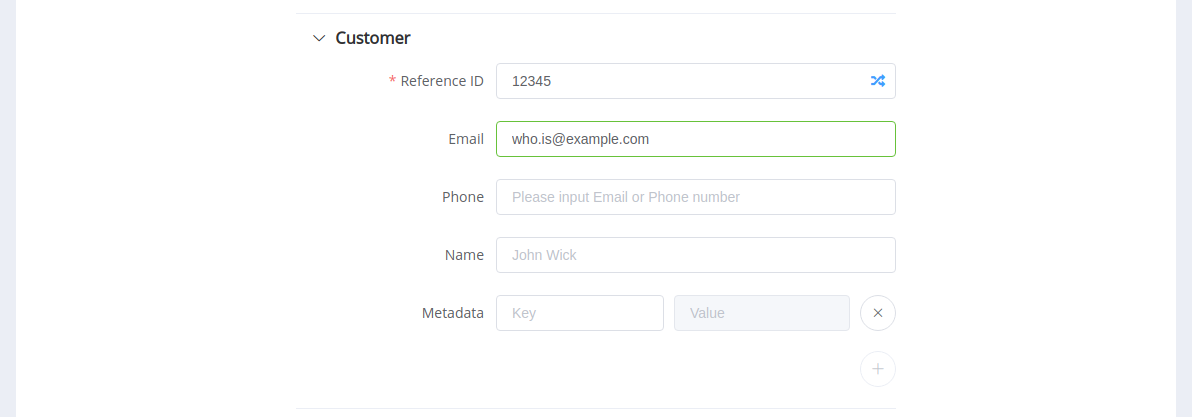Click the Metadata Key input
The image size is (1192, 417).
pyautogui.click(x=580, y=313)
